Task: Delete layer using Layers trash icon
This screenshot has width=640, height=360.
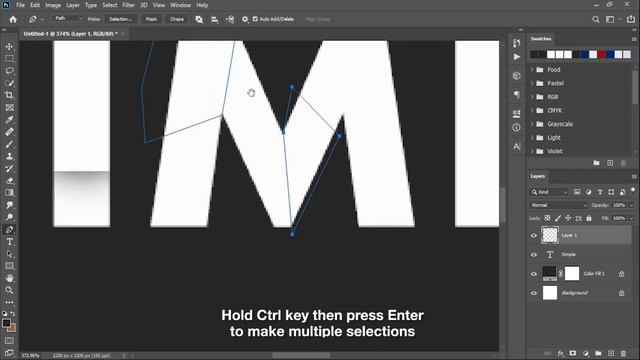Action: coord(623,353)
